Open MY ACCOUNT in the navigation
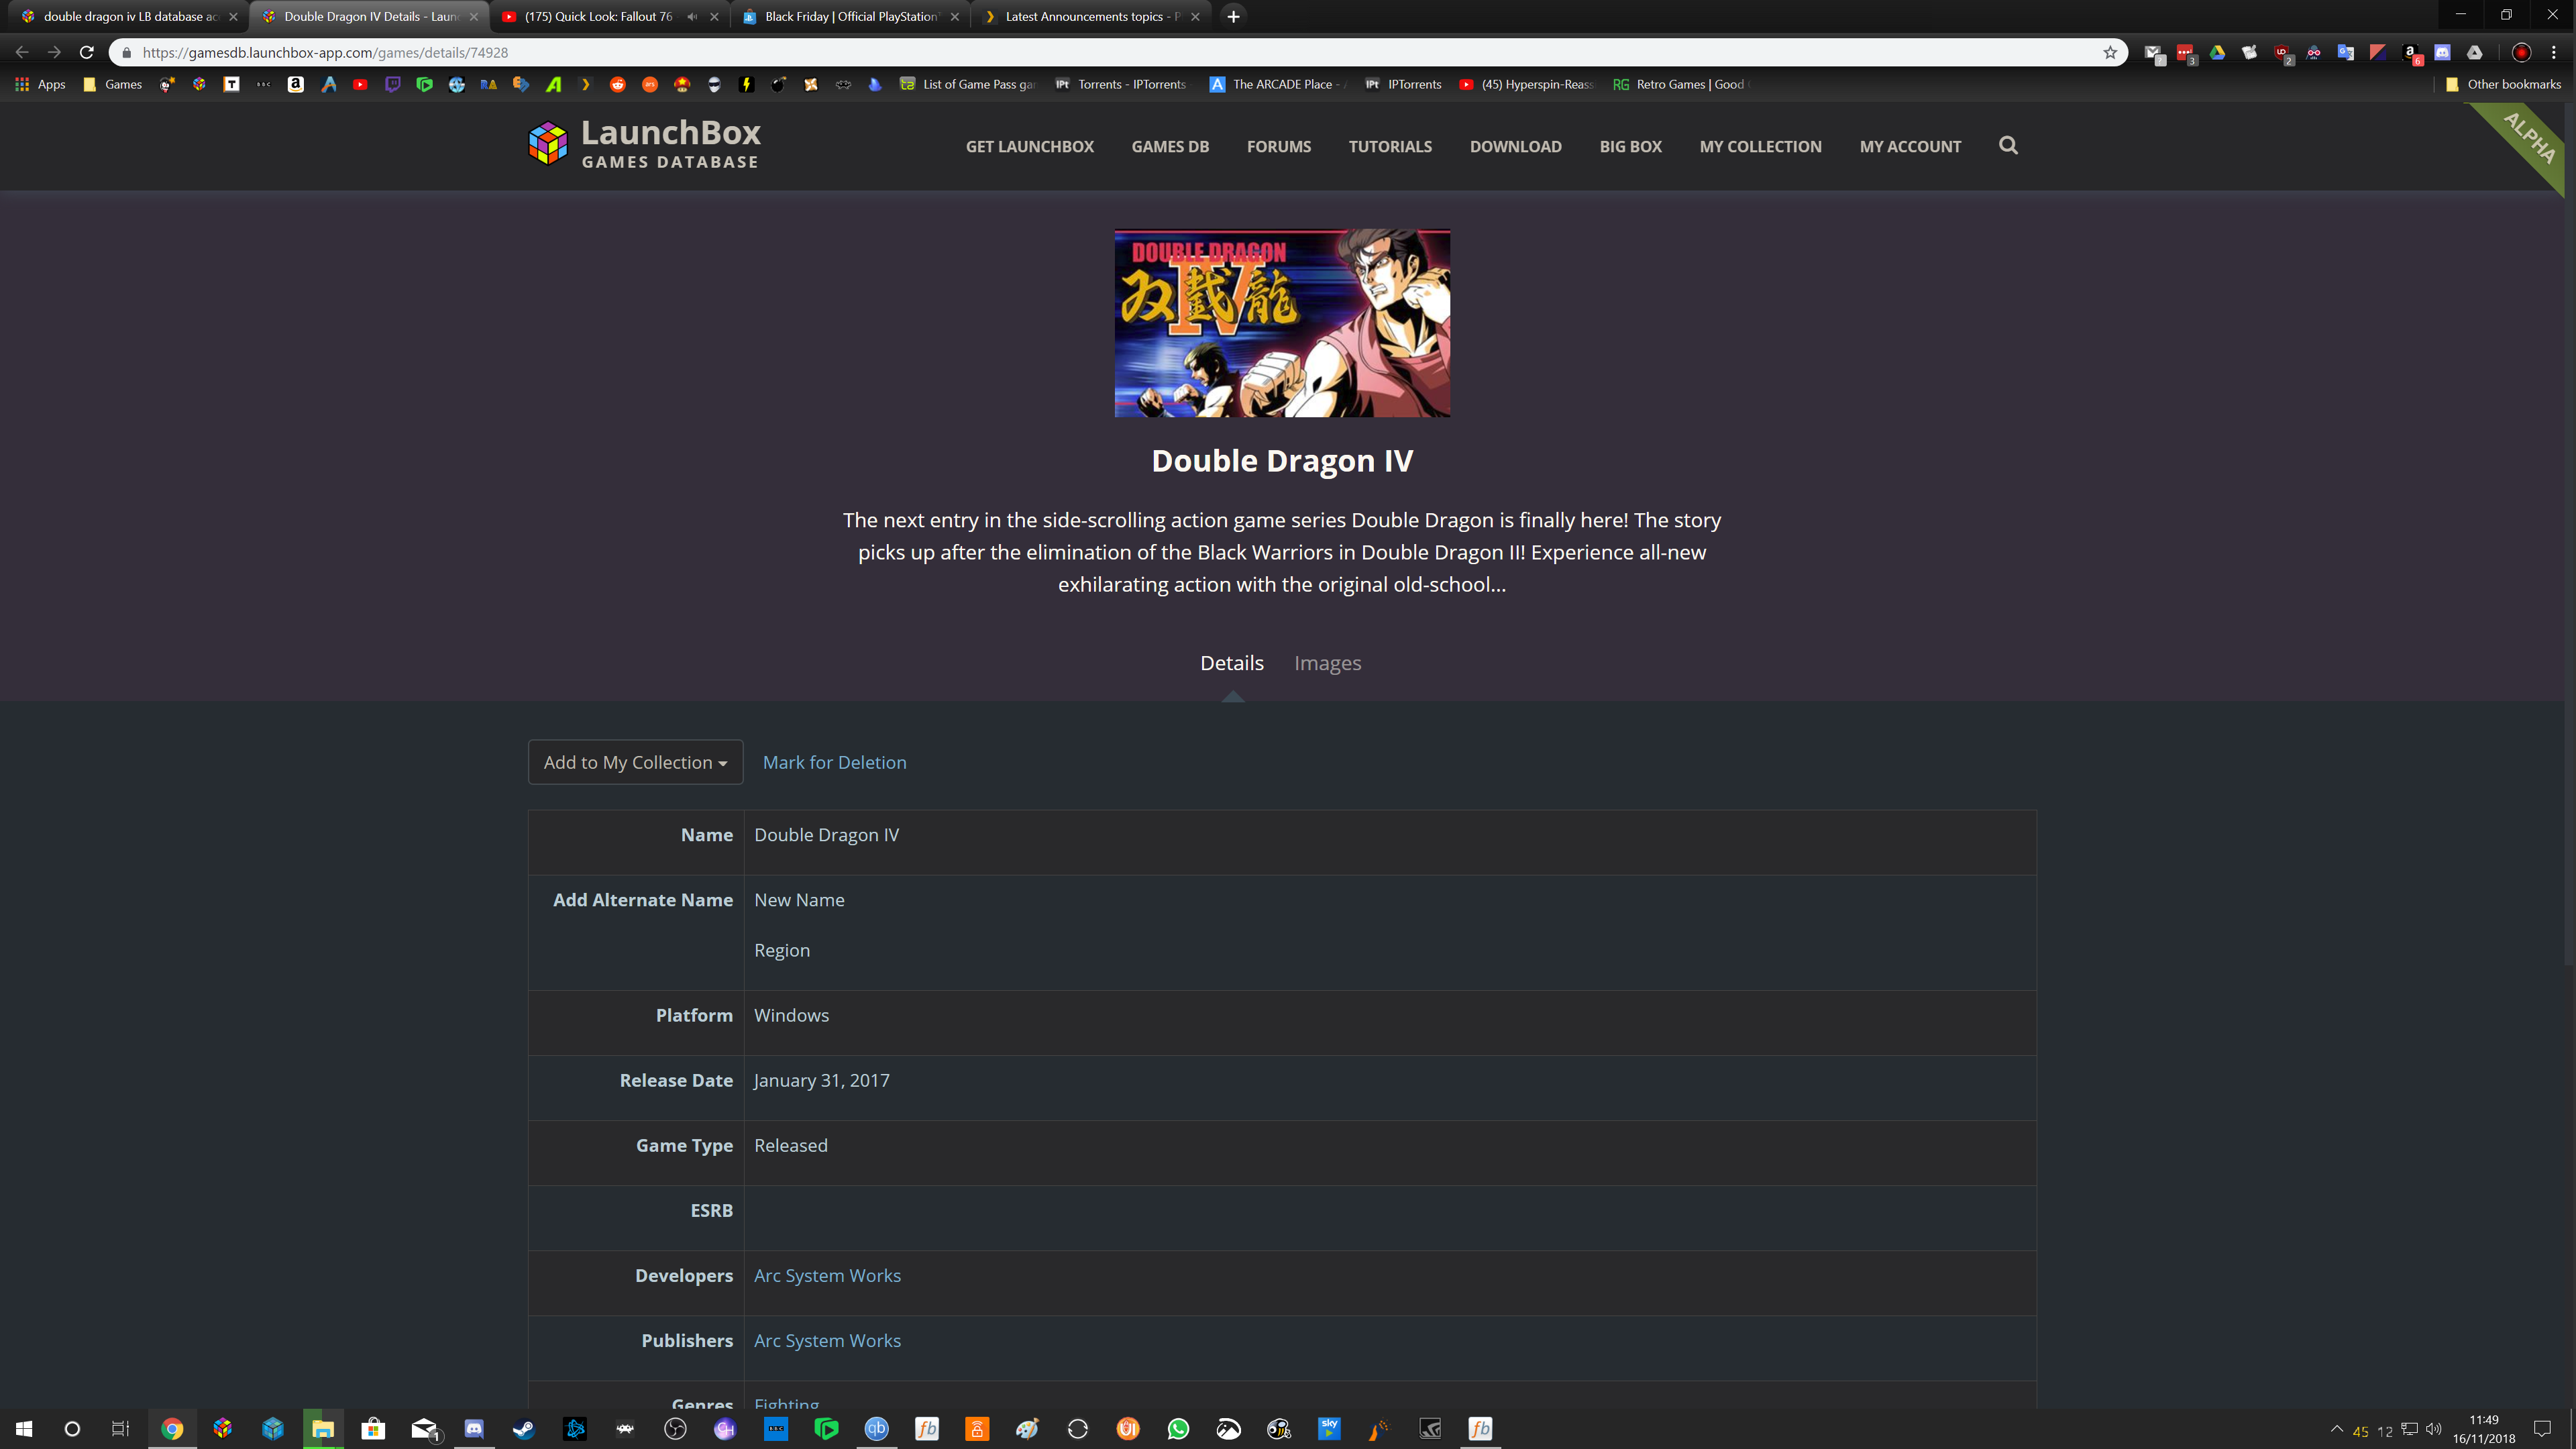Screen dimensions: 2576x1449 pos(1910,146)
